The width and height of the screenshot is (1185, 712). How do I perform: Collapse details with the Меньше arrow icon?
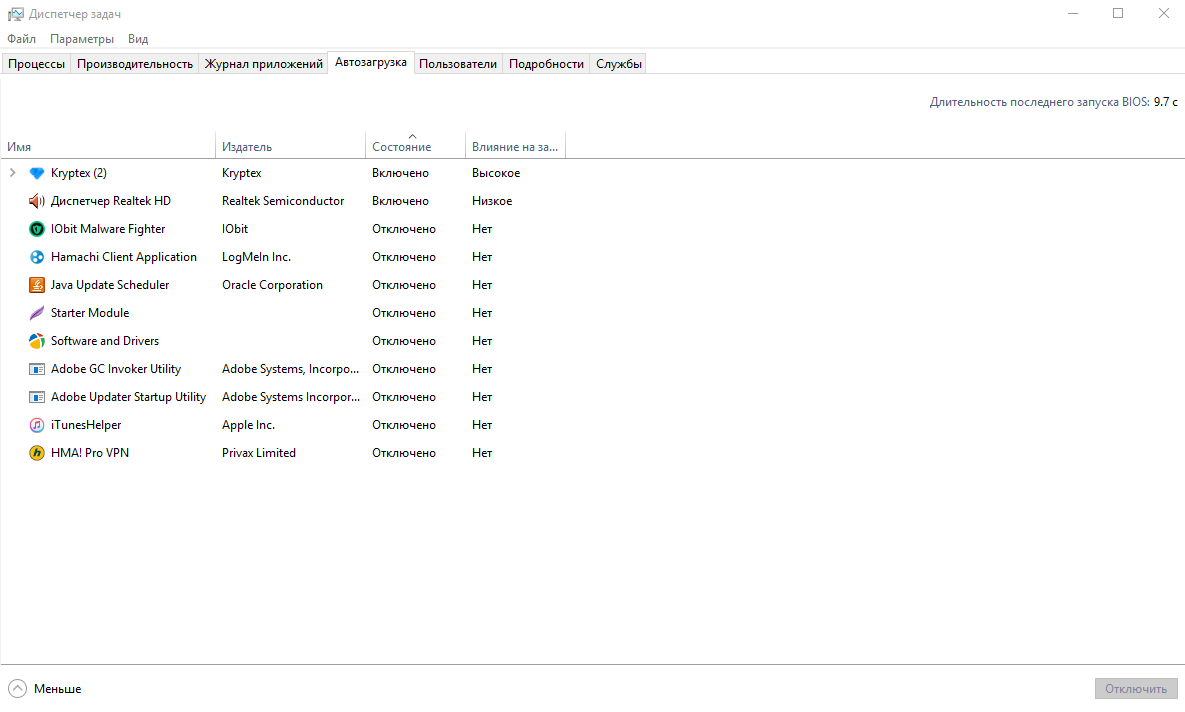pos(17,689)
